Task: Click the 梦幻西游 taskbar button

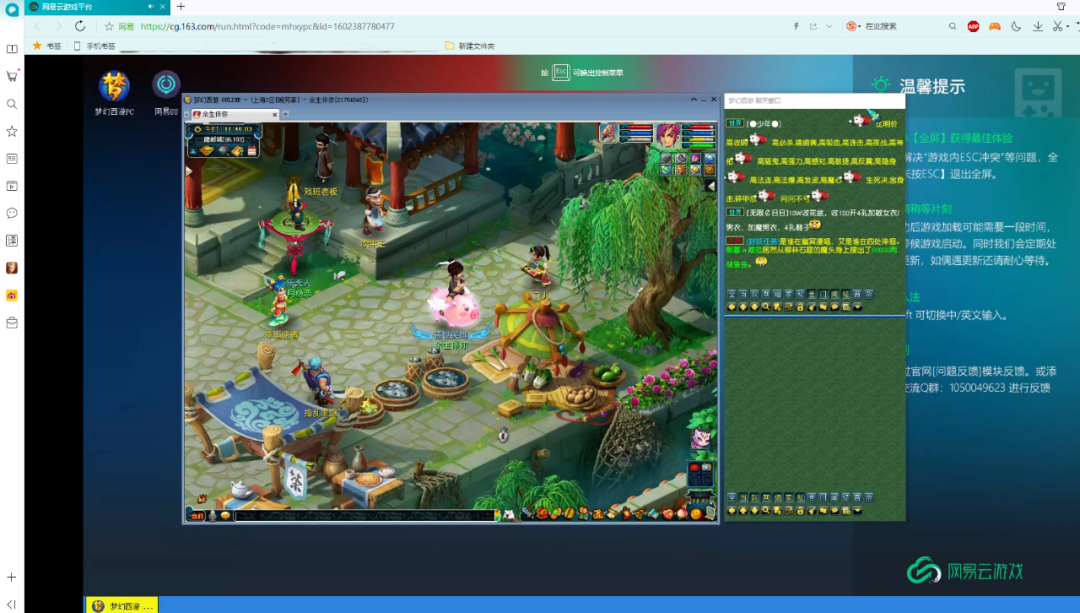Action: [x=122, y=605]
